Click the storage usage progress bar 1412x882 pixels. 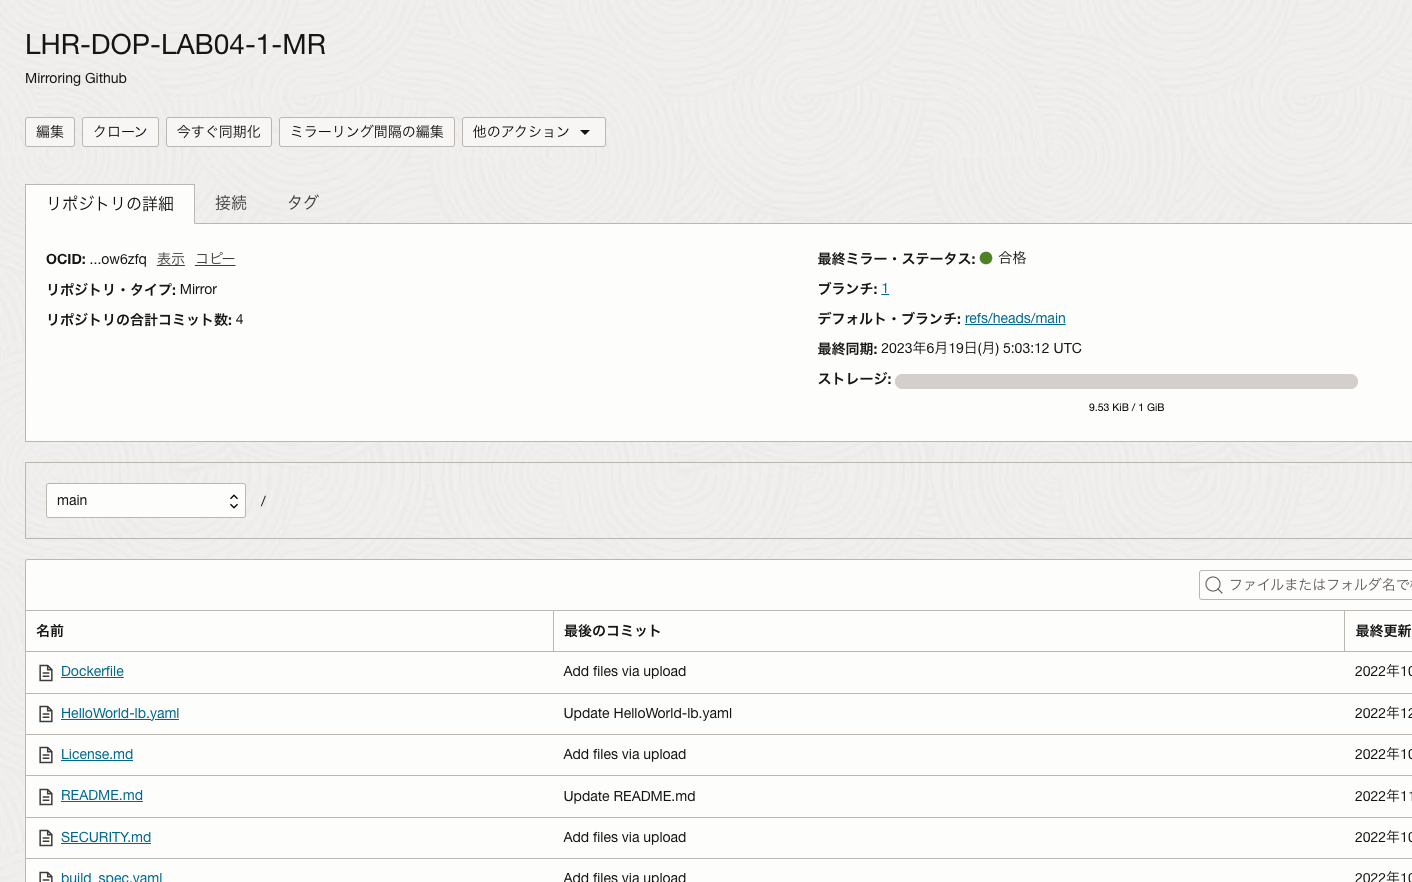[x=1126, y=381]
